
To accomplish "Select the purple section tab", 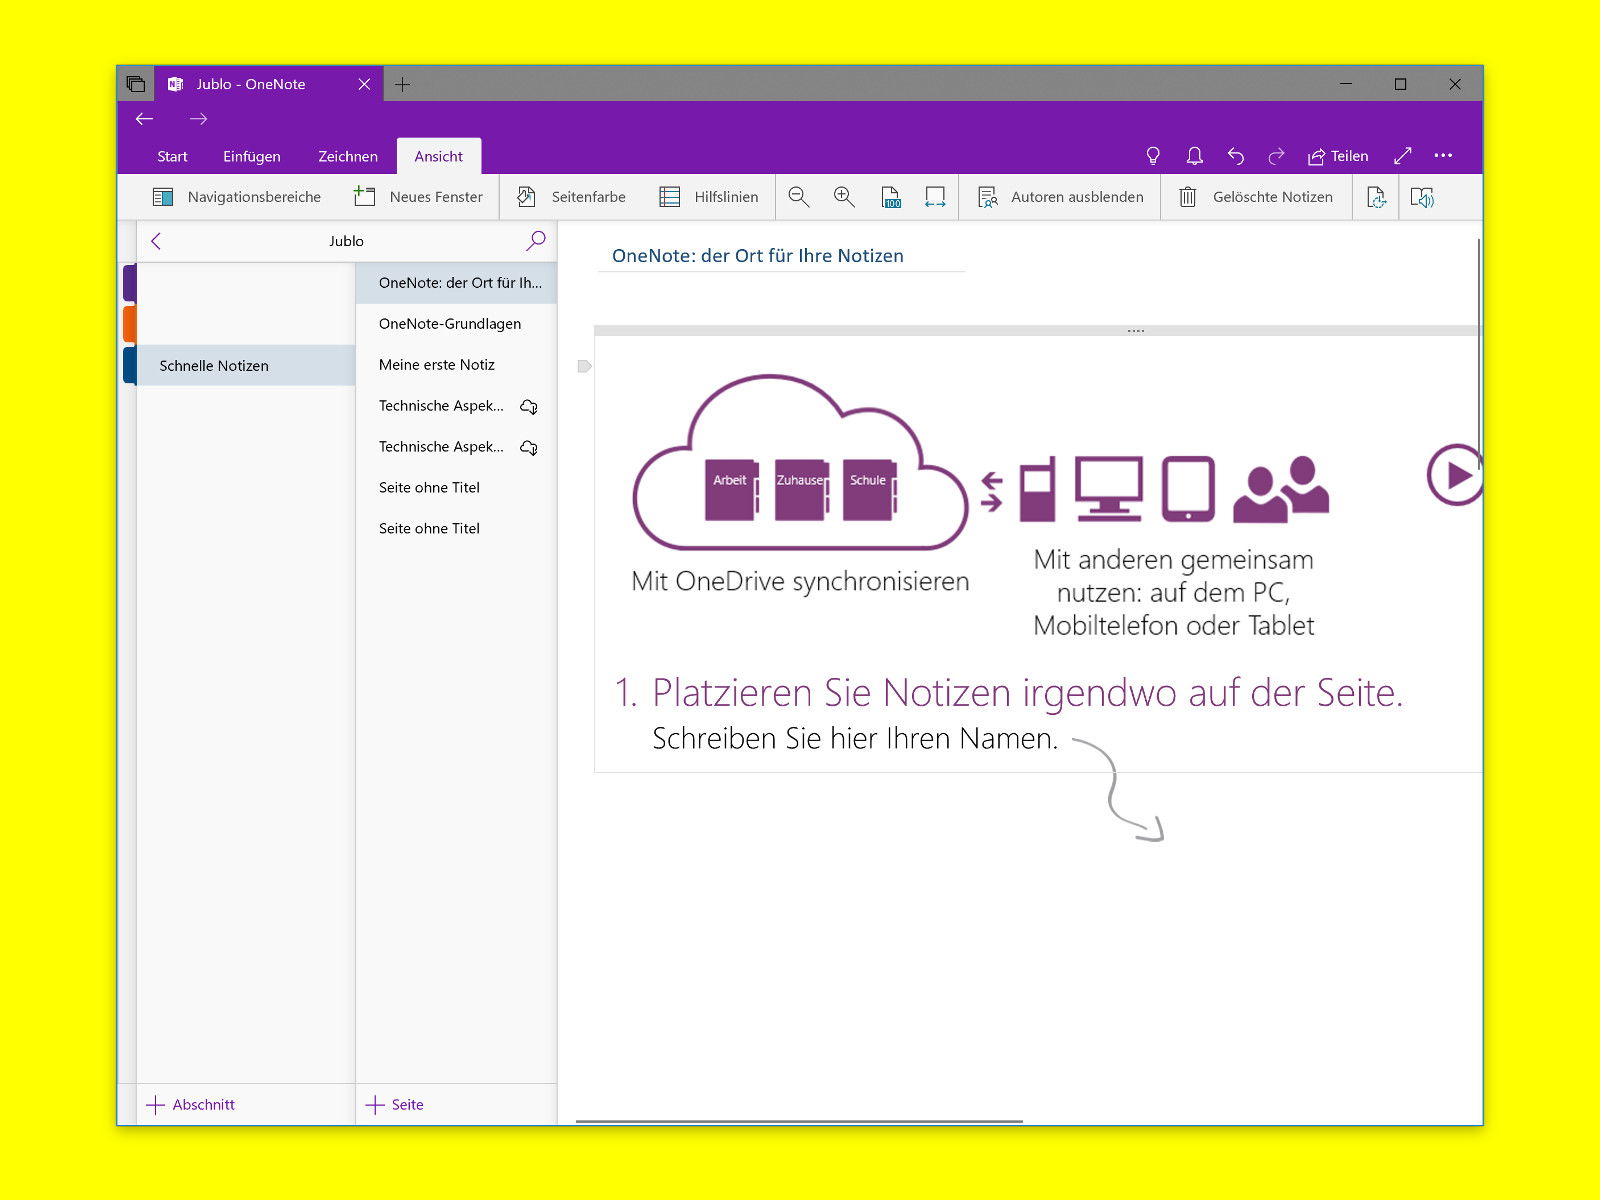I will pyautogui.click(x=130, y=283).
